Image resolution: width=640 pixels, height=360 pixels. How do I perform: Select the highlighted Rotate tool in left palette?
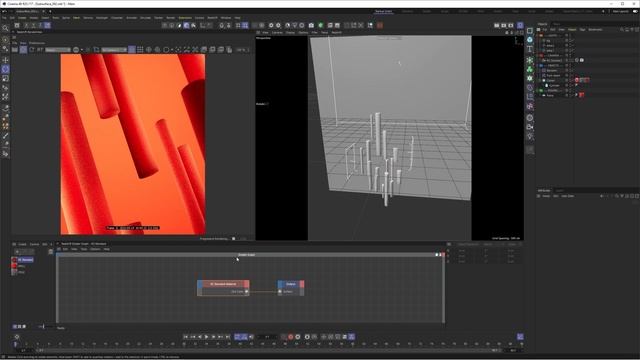click(5, 69)
